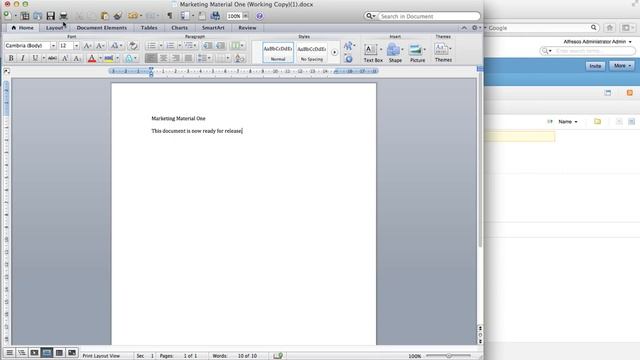Open the Review ribbon tab
The image size is (640, 360).
[x=247, y=28]
